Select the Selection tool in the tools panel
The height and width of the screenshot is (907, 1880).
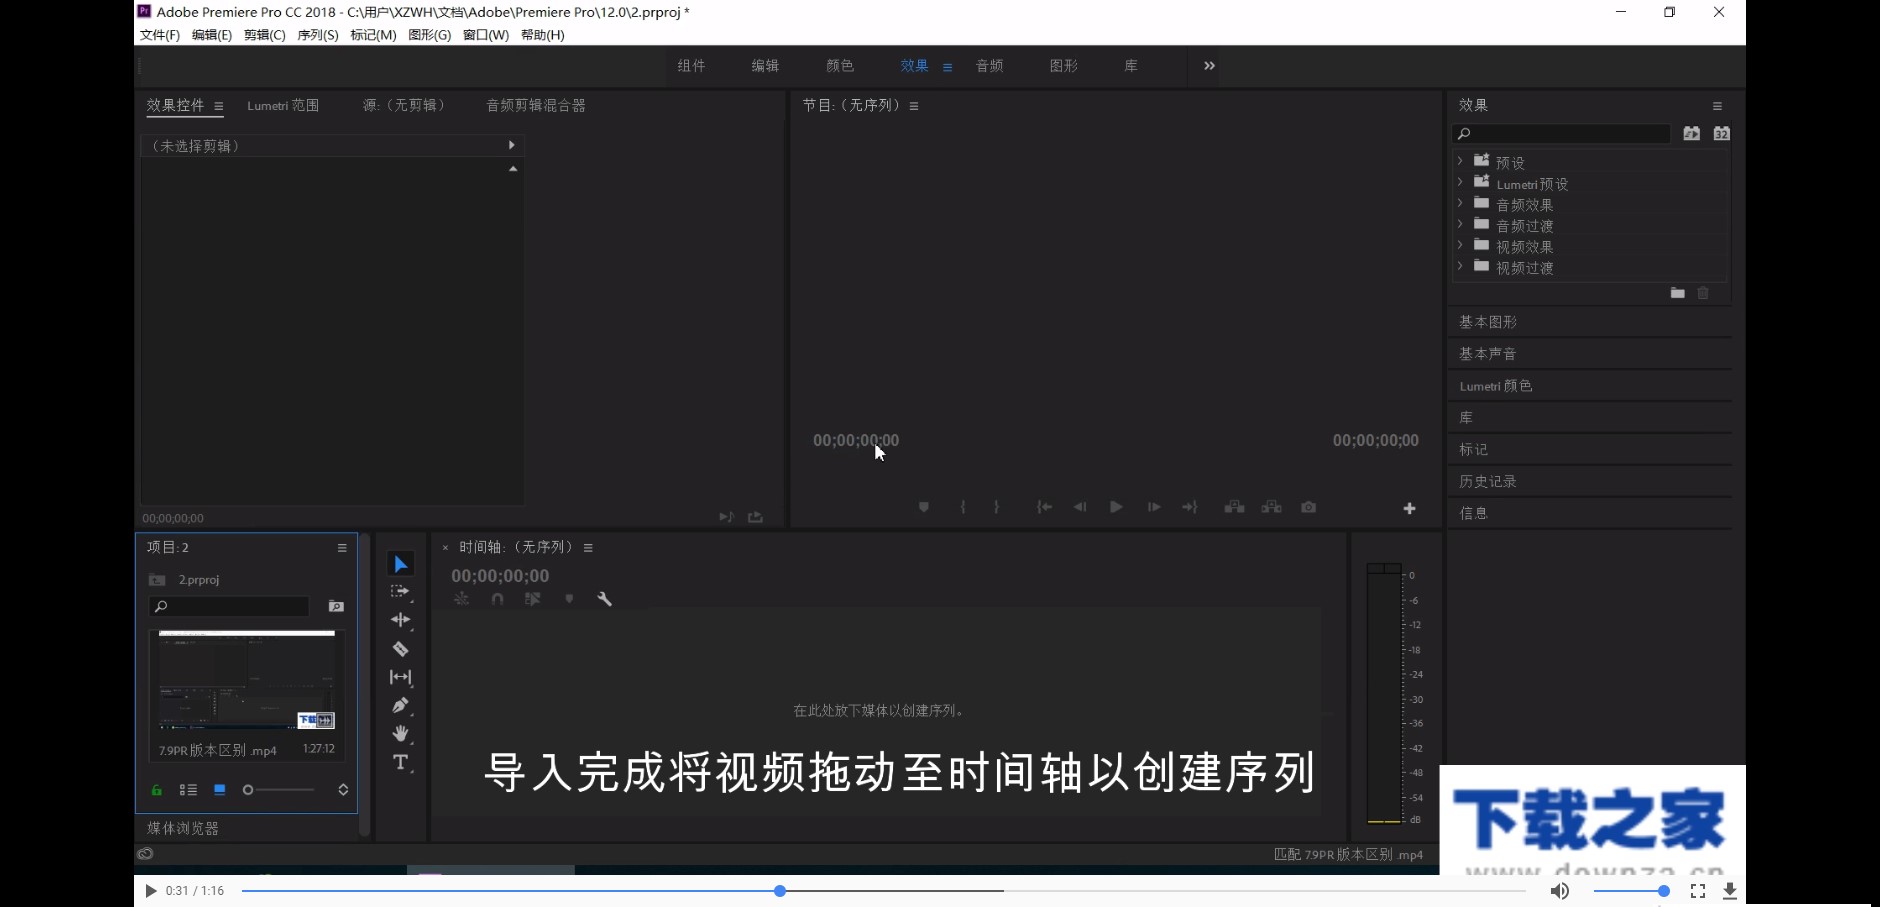click(x=400, y=563)
